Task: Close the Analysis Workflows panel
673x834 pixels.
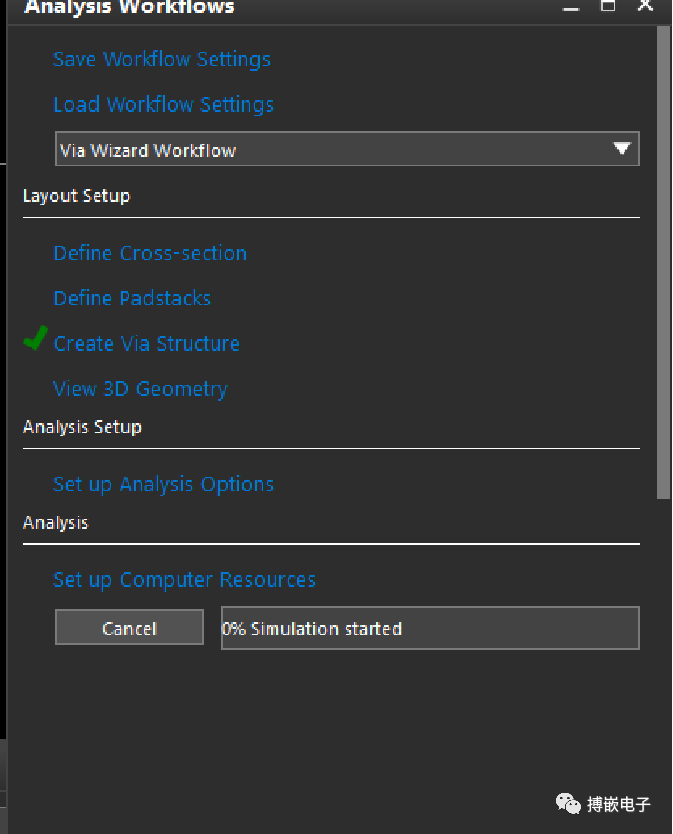Action: 645,5
